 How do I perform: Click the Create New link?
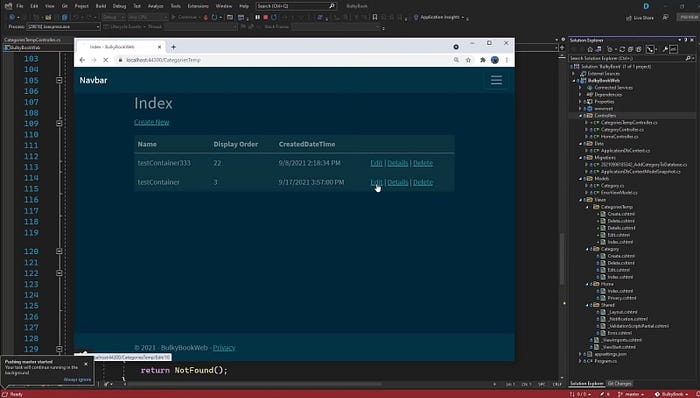pyautogui.click(x=151, y=122)
